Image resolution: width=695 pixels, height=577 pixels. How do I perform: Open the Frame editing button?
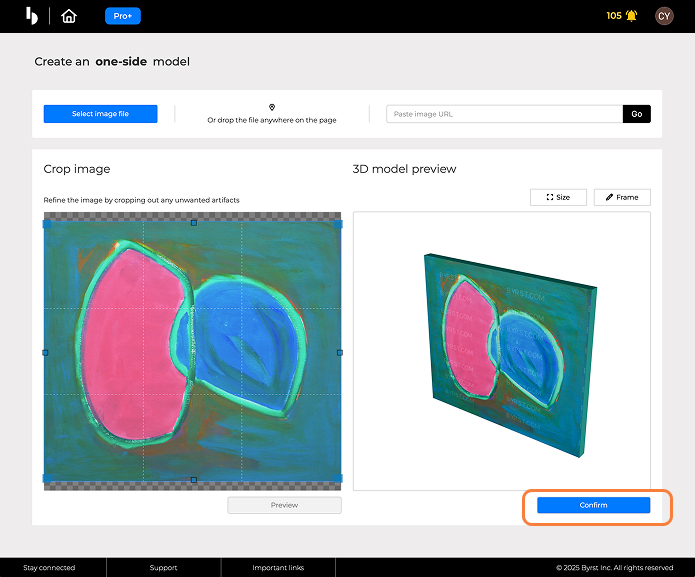point(622,197)
